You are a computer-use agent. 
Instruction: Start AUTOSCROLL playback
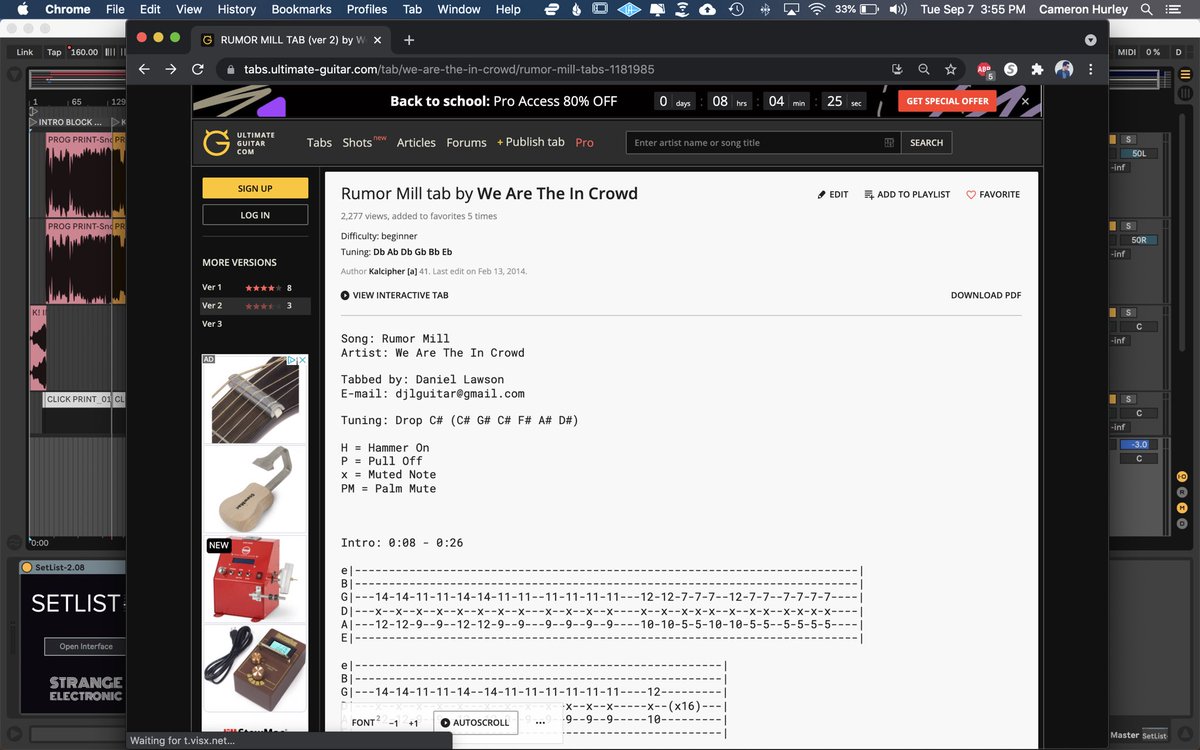pyautogui.click(x=475, y=722)
